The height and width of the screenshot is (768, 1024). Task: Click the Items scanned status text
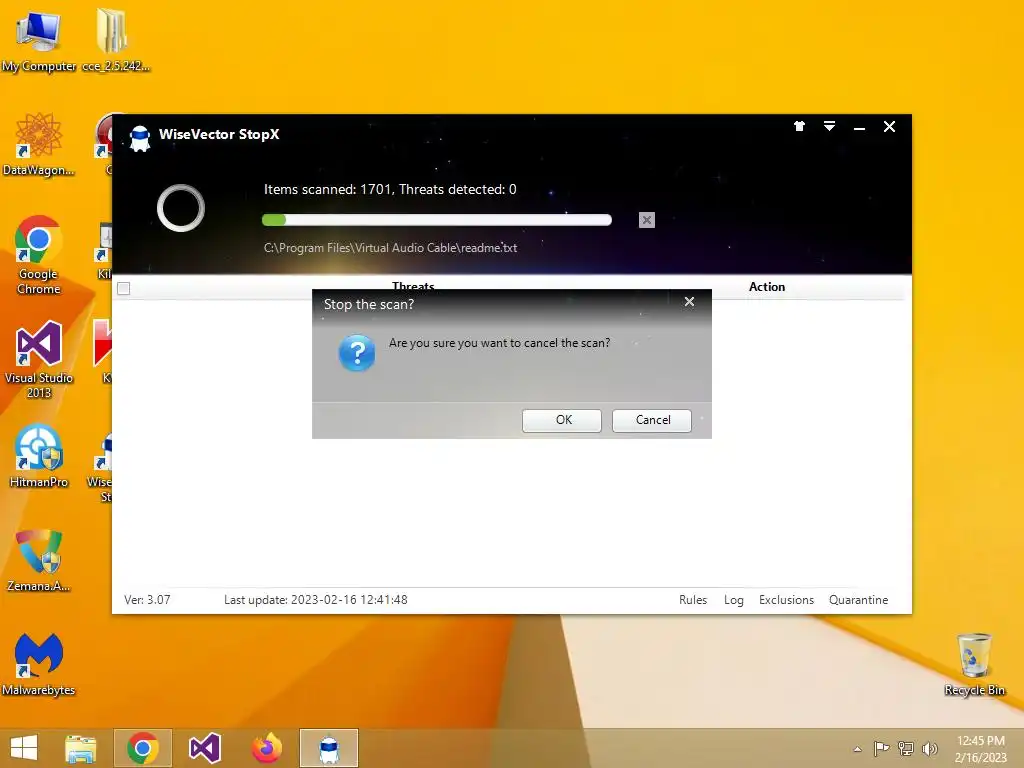pos(390,189)
